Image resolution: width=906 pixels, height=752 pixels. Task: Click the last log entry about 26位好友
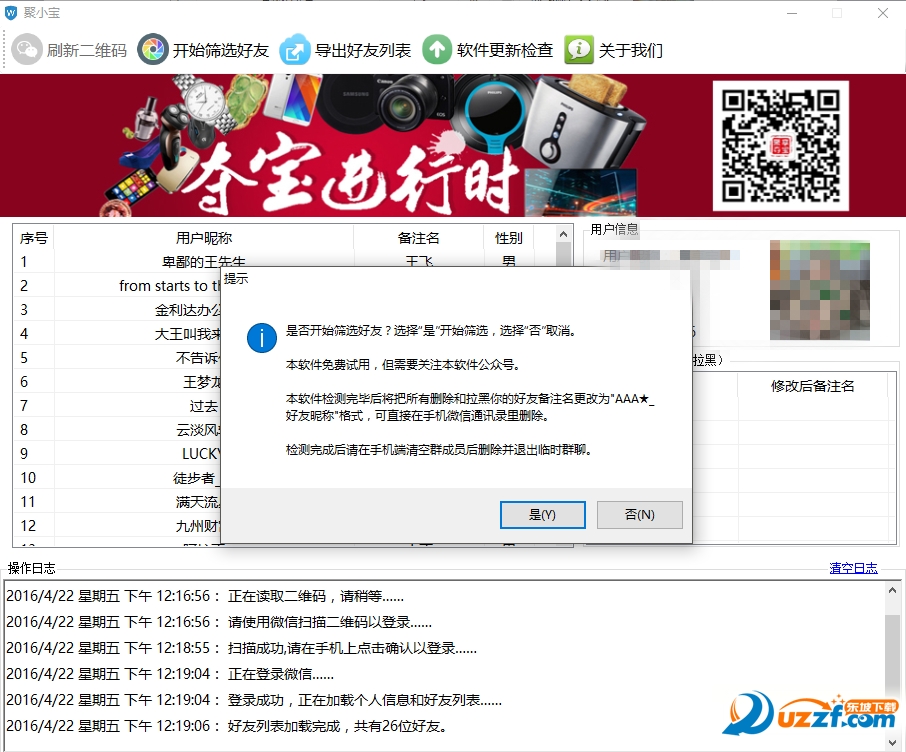point(226,726)
